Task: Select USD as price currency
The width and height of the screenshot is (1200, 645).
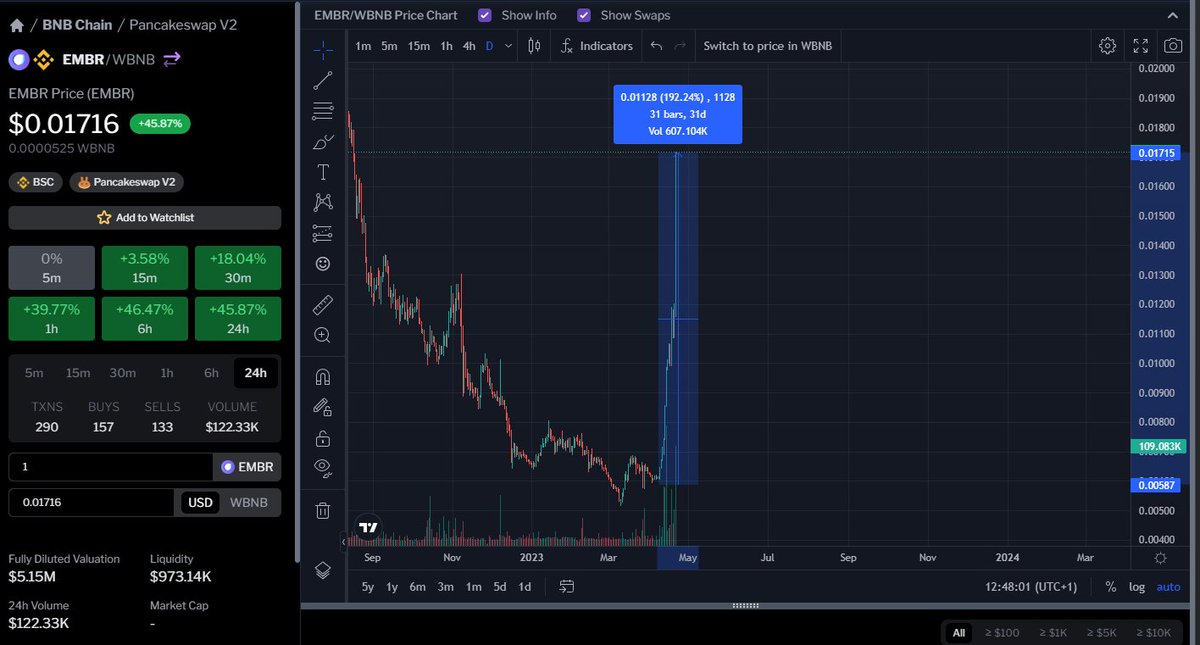Action: (200, 502)
